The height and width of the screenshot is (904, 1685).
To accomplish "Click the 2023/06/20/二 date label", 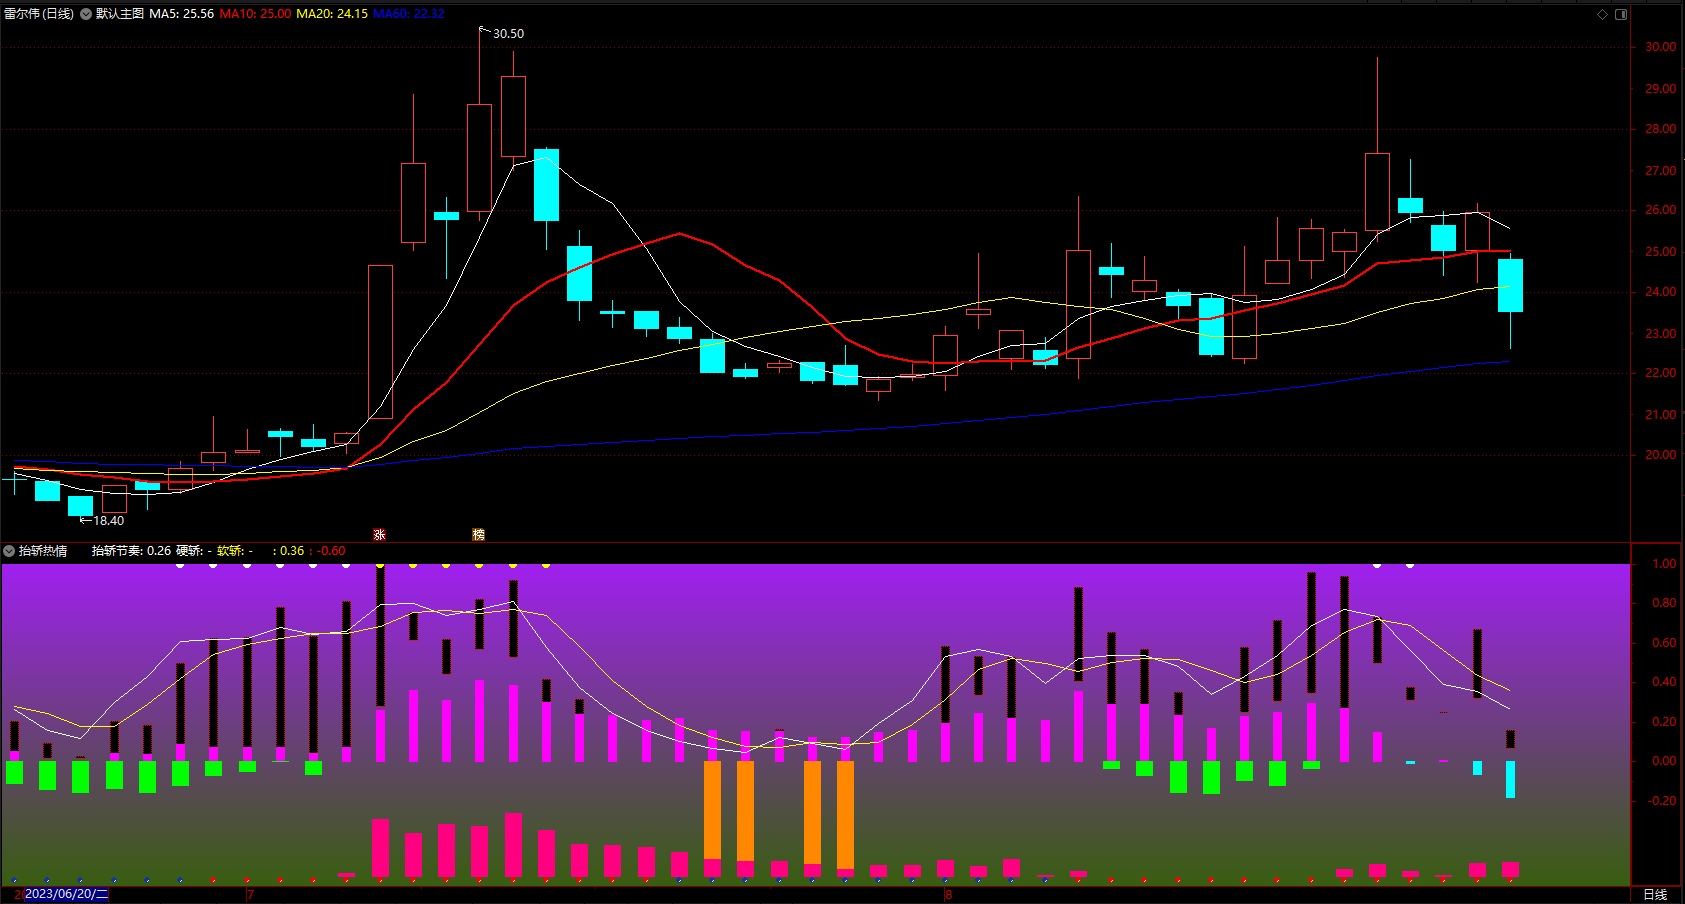I will point(66,894).
